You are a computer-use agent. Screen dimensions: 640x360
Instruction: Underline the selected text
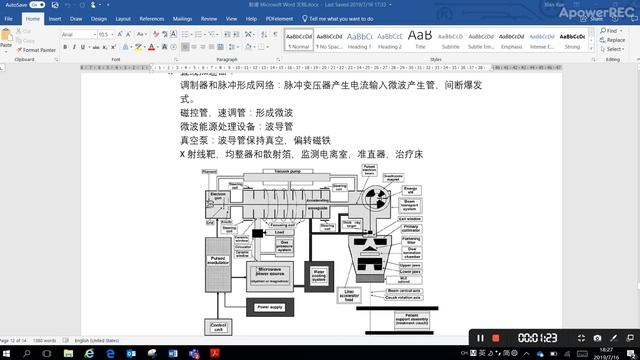click(83, 47)
